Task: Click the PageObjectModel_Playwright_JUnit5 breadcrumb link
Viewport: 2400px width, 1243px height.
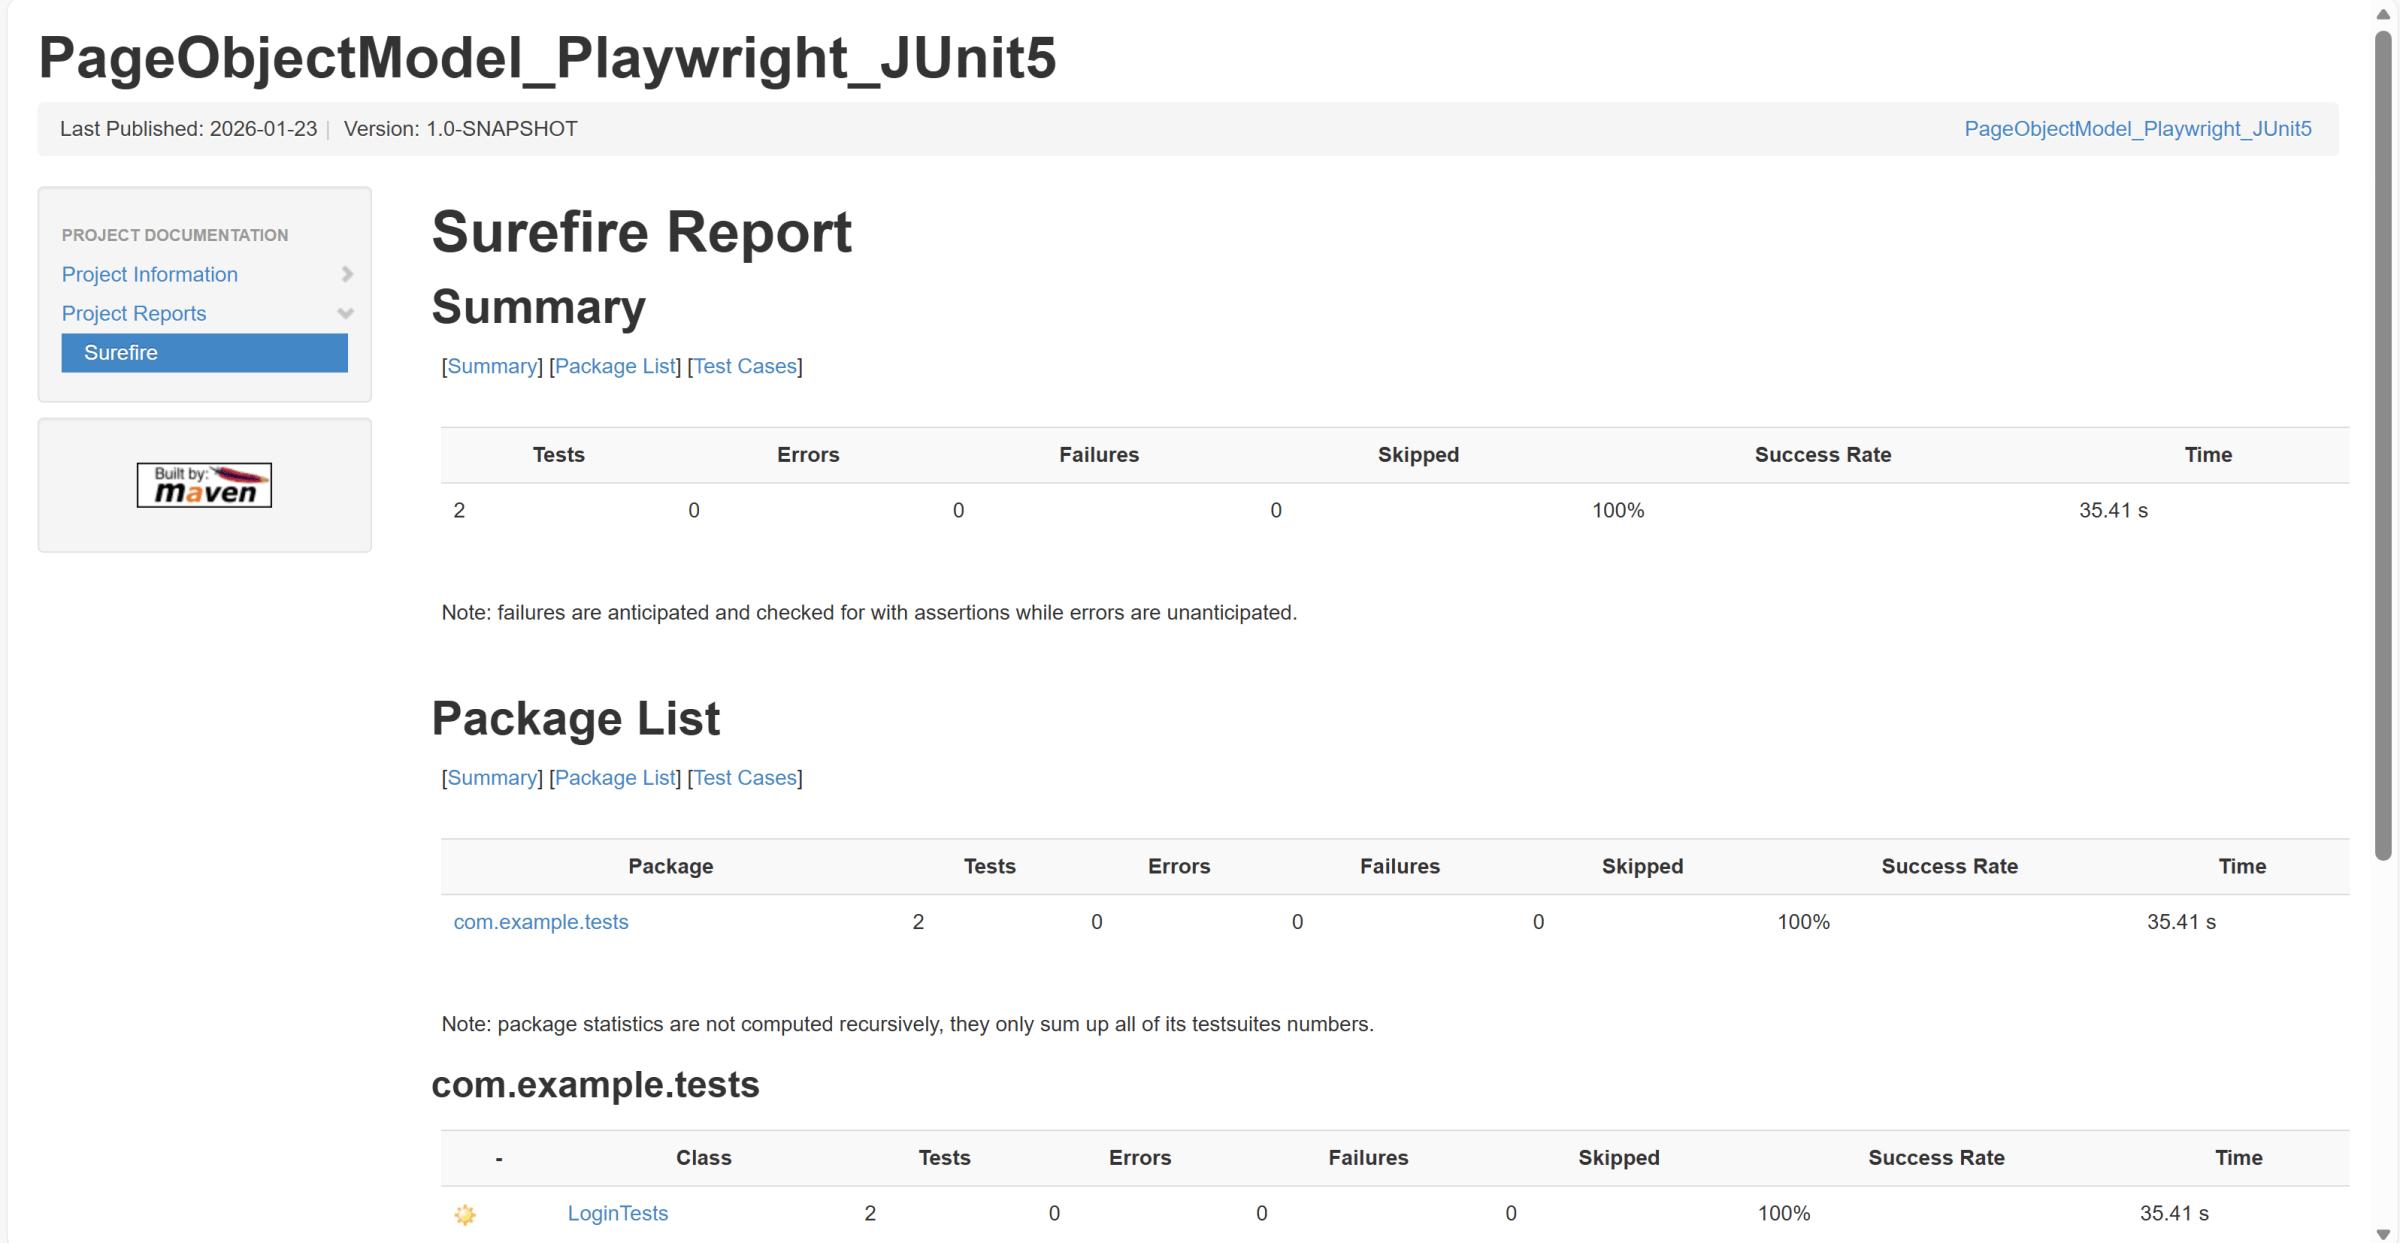Action: click(x=2137, y=129)
